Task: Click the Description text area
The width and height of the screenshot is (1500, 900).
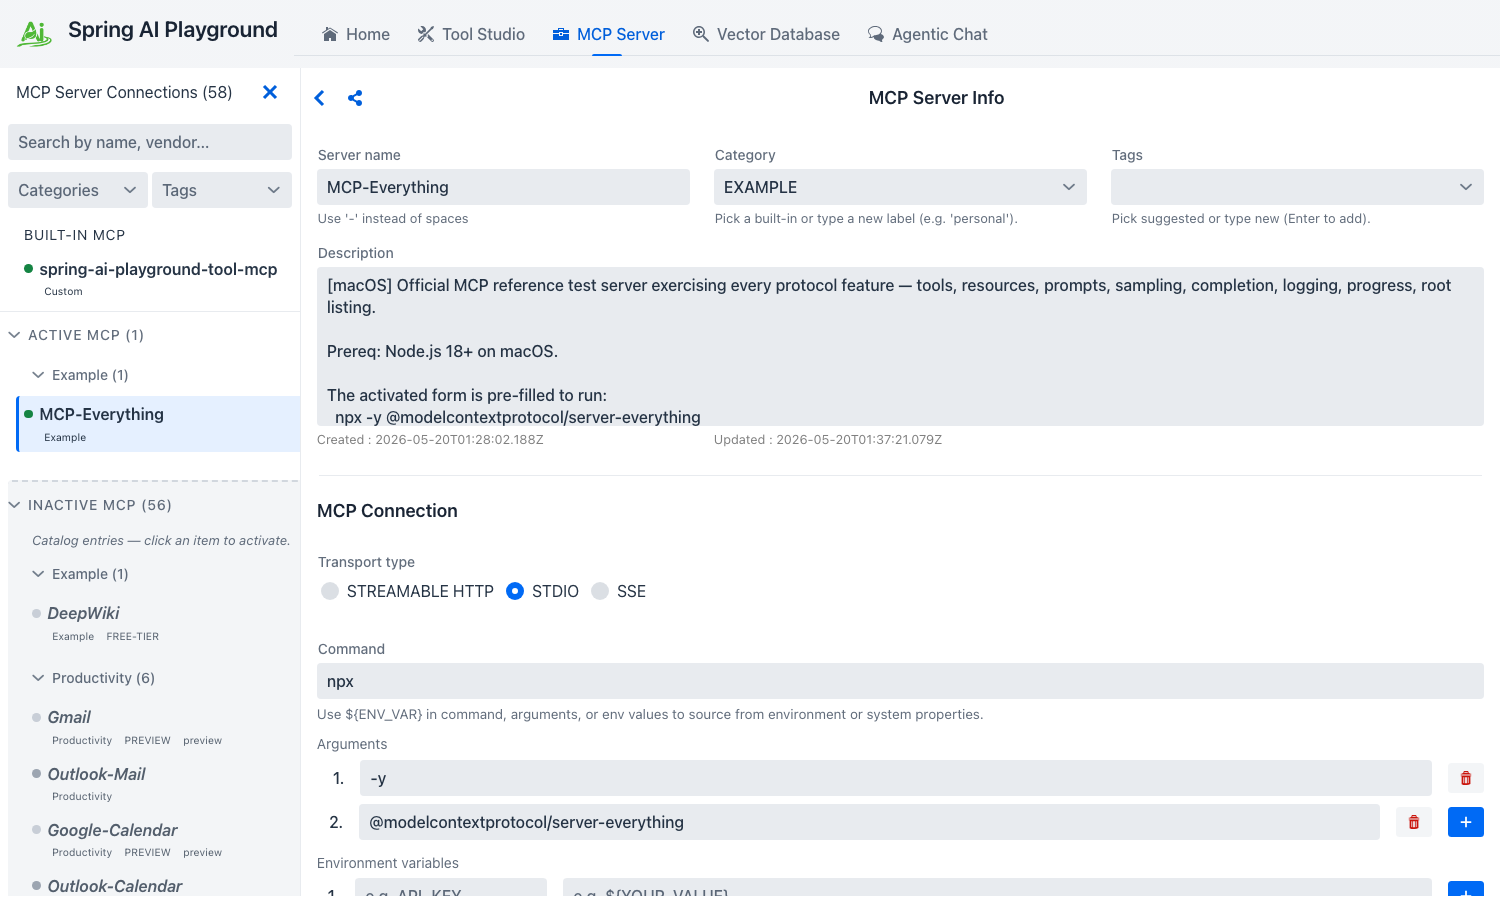Action: [x=900, y=346]
